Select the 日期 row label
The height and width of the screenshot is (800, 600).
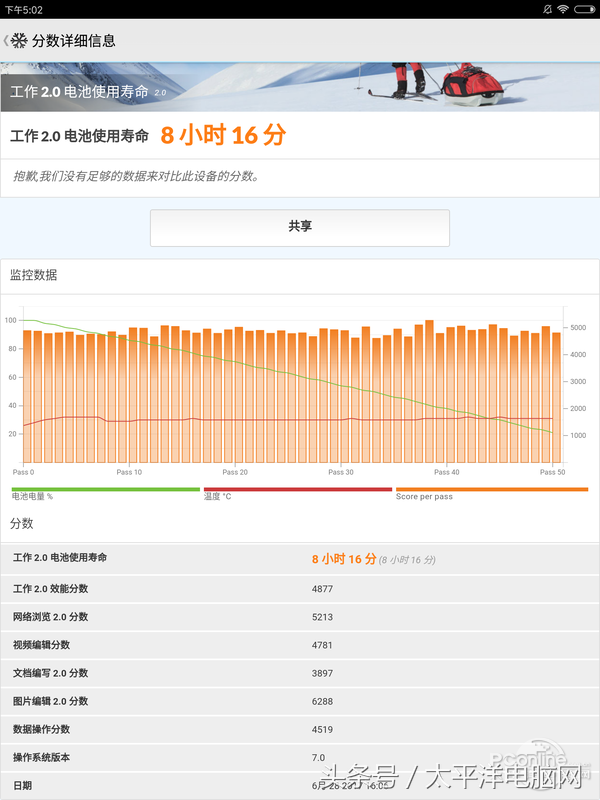(x=22, y=785)
